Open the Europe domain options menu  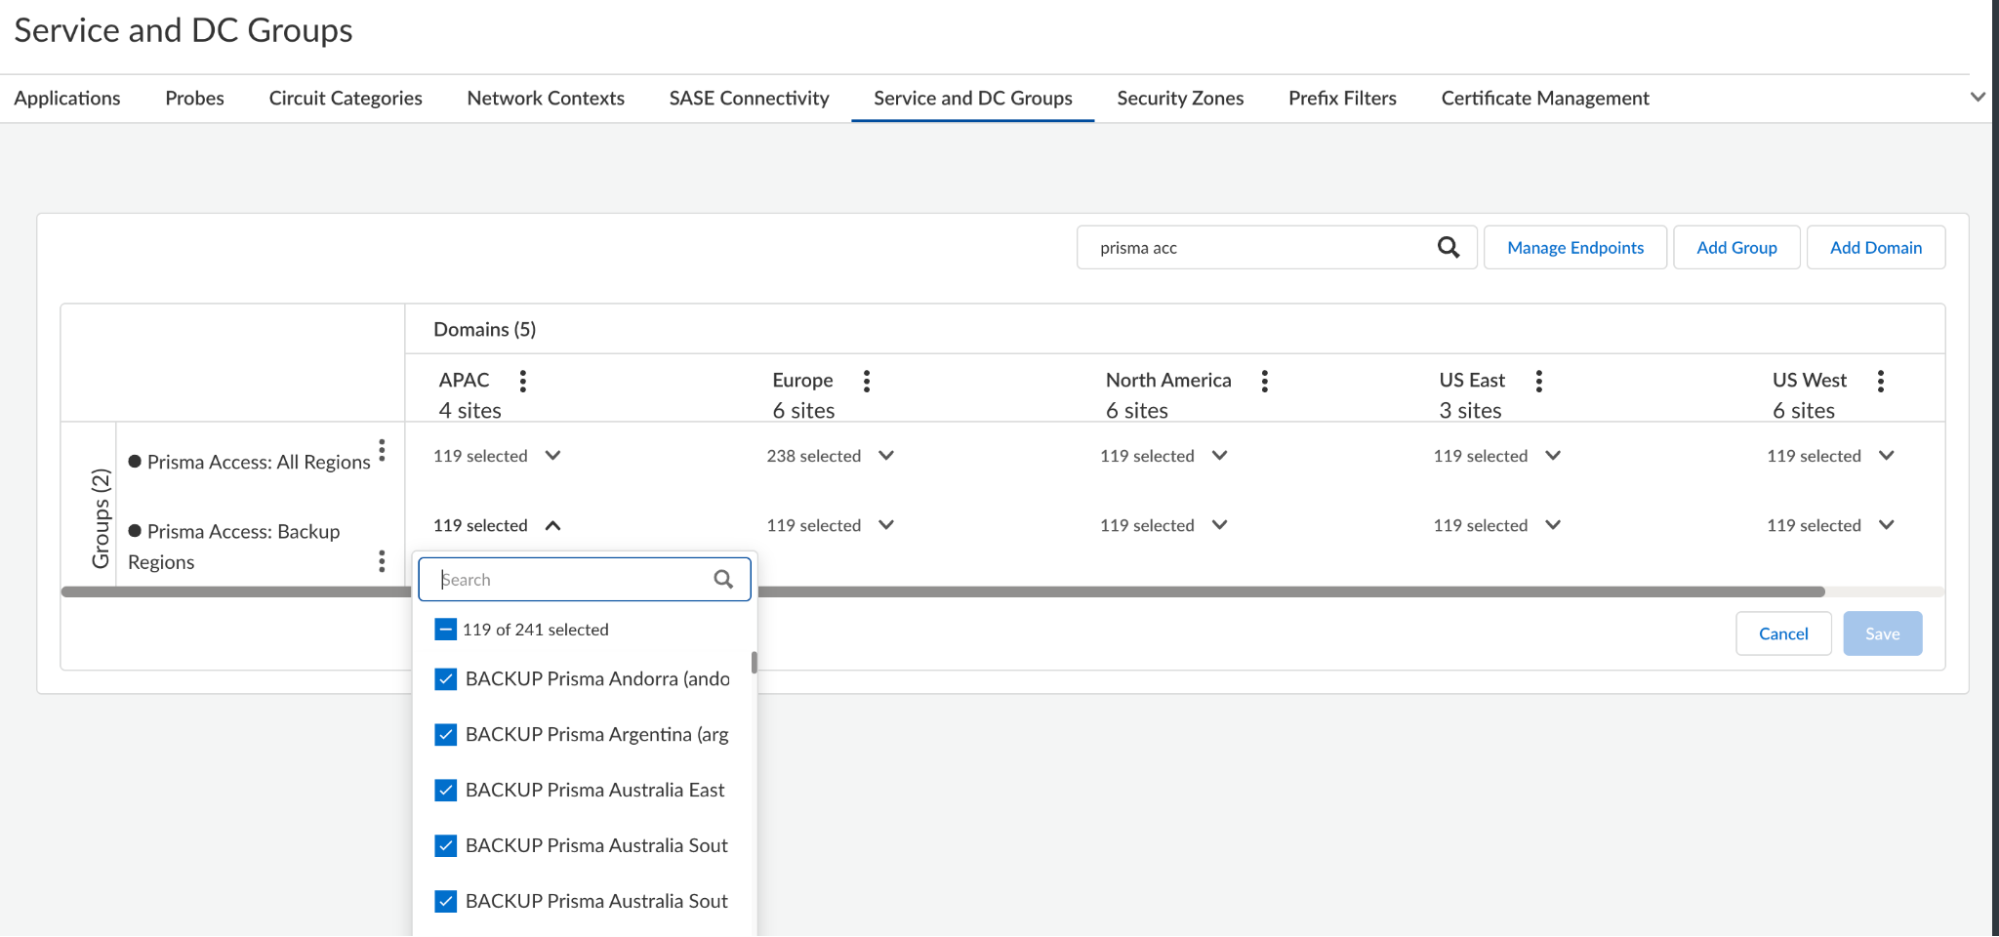pyautogui.click(x=866, y=381)
